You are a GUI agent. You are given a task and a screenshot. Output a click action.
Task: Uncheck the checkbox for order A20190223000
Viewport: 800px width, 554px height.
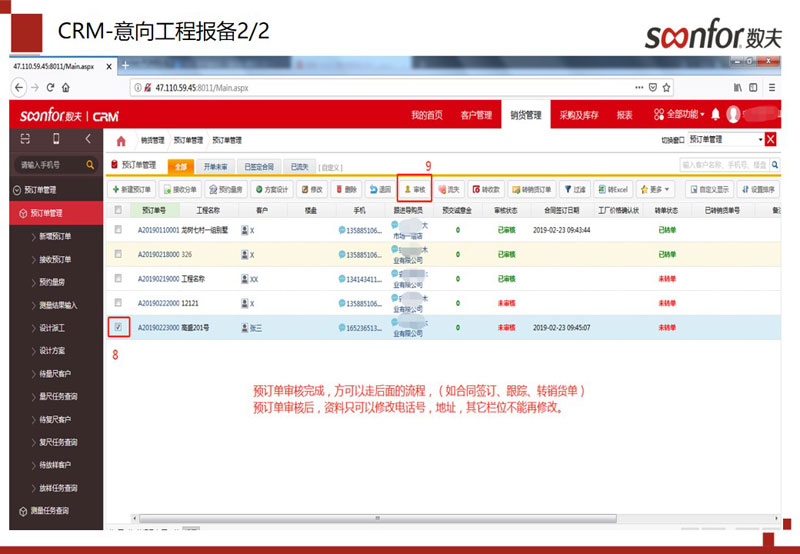coord(118,326)
